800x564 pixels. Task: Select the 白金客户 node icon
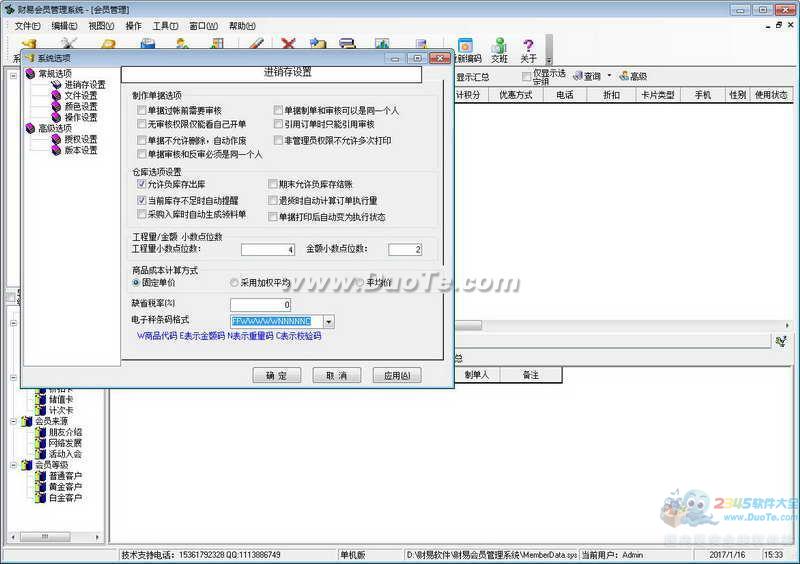pyautogui.click(x=41, y=498)
